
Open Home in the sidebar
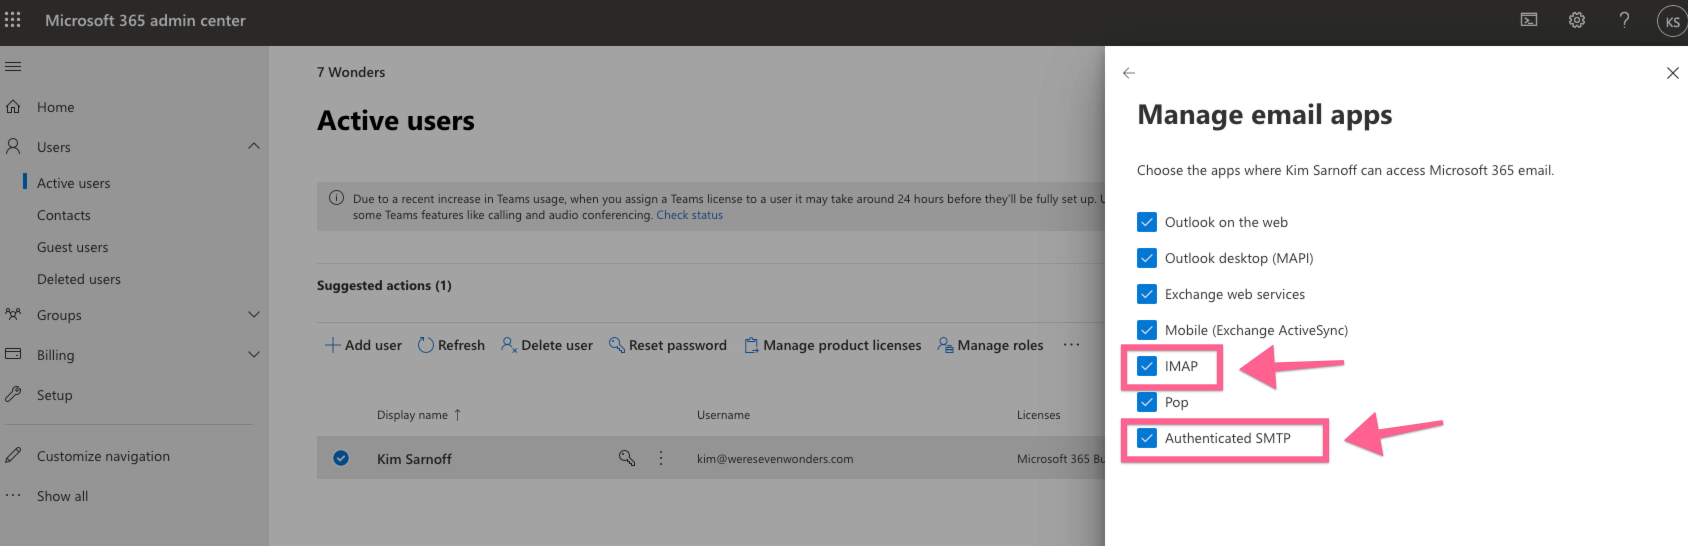pos(56,107)
